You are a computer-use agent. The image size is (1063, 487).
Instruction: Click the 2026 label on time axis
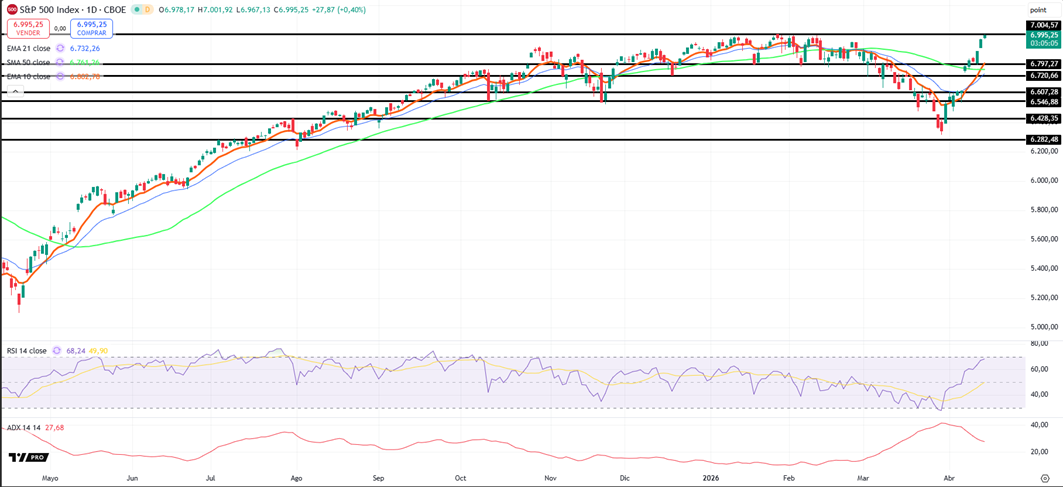pos(710,478)
